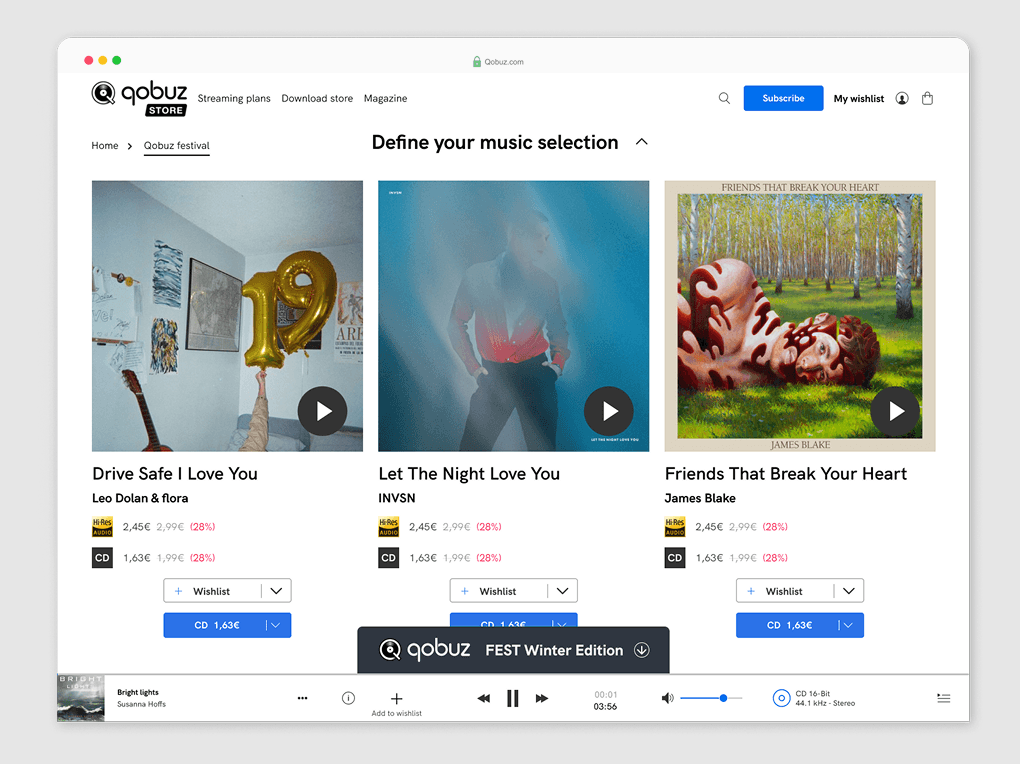Adjust the player volume slider
The height and width of the screenshot is (764, 1020).
(x=711, y=698)
